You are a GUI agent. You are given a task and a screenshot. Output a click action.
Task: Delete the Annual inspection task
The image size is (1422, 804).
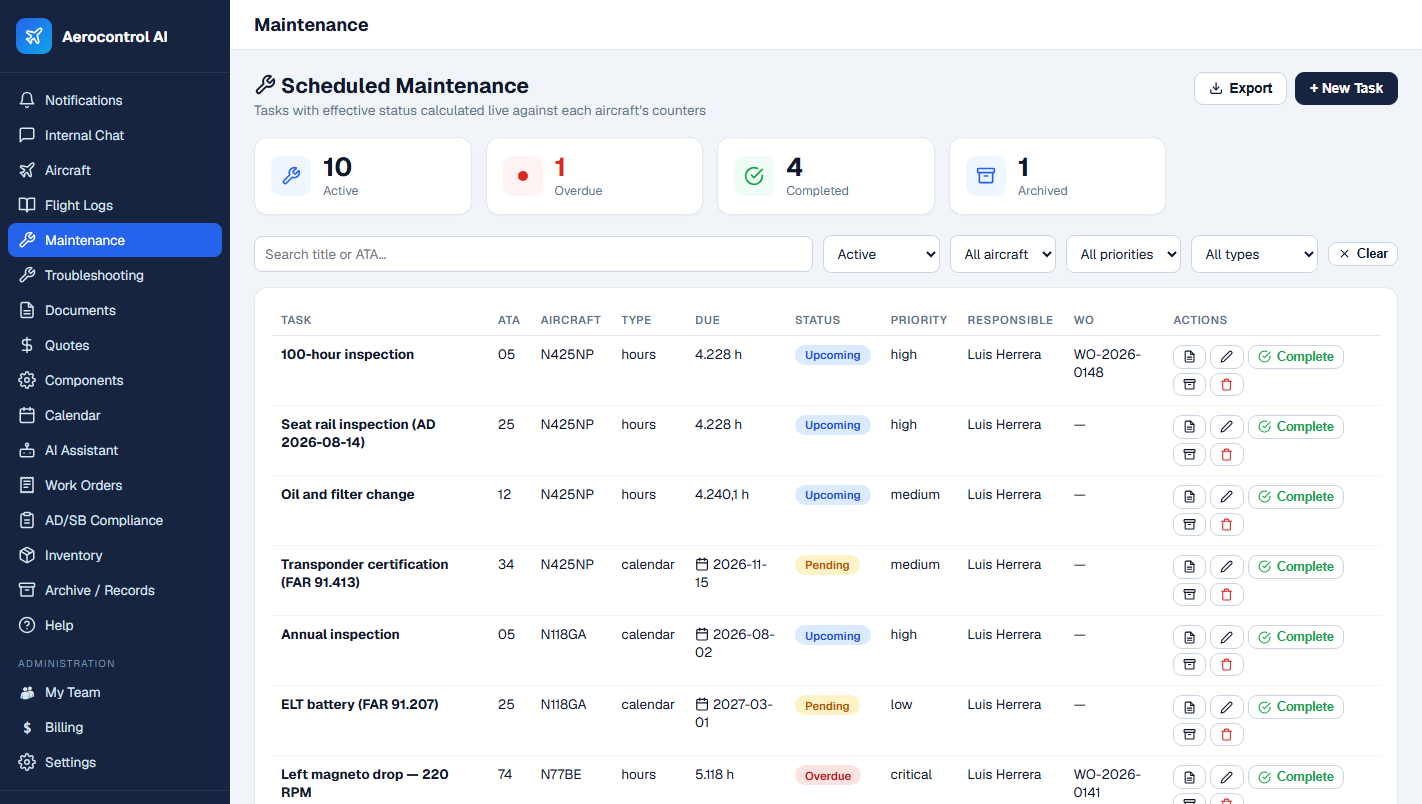click(1227, 664)
